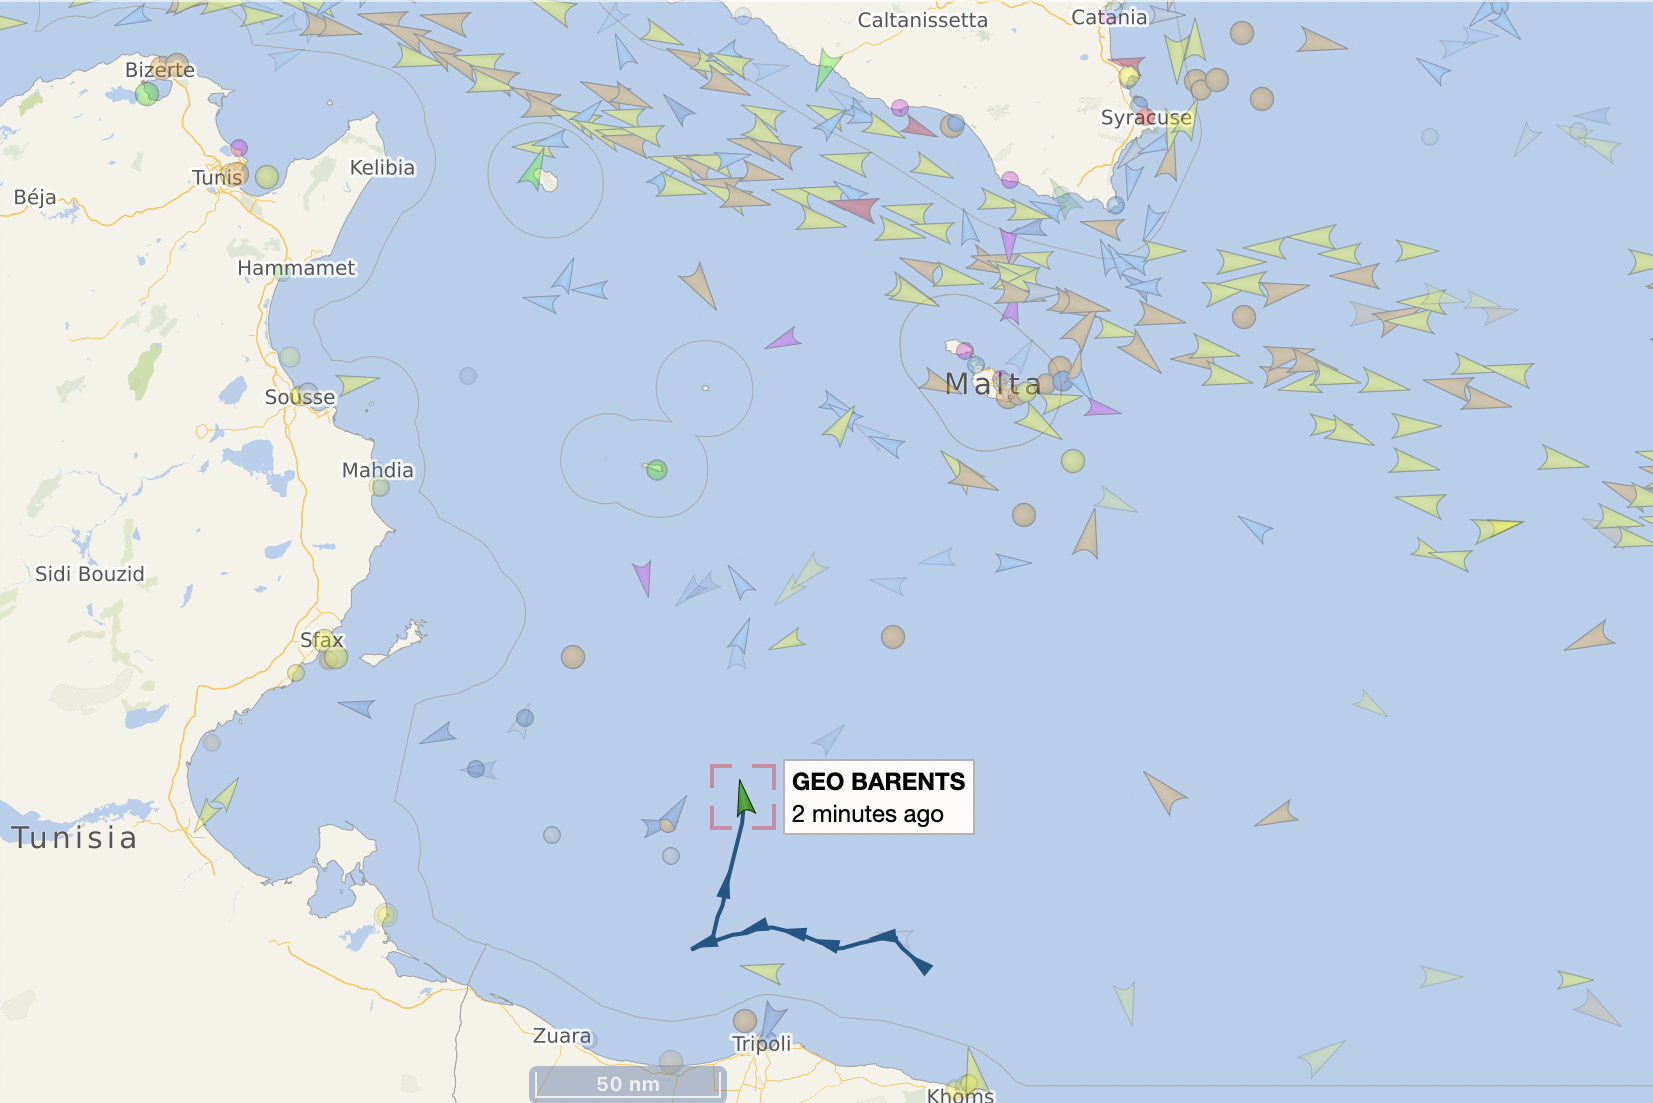Select the purple circle marker above Tunis
This screenshot has height=1103, width=1653.
[x=239, y=148]
